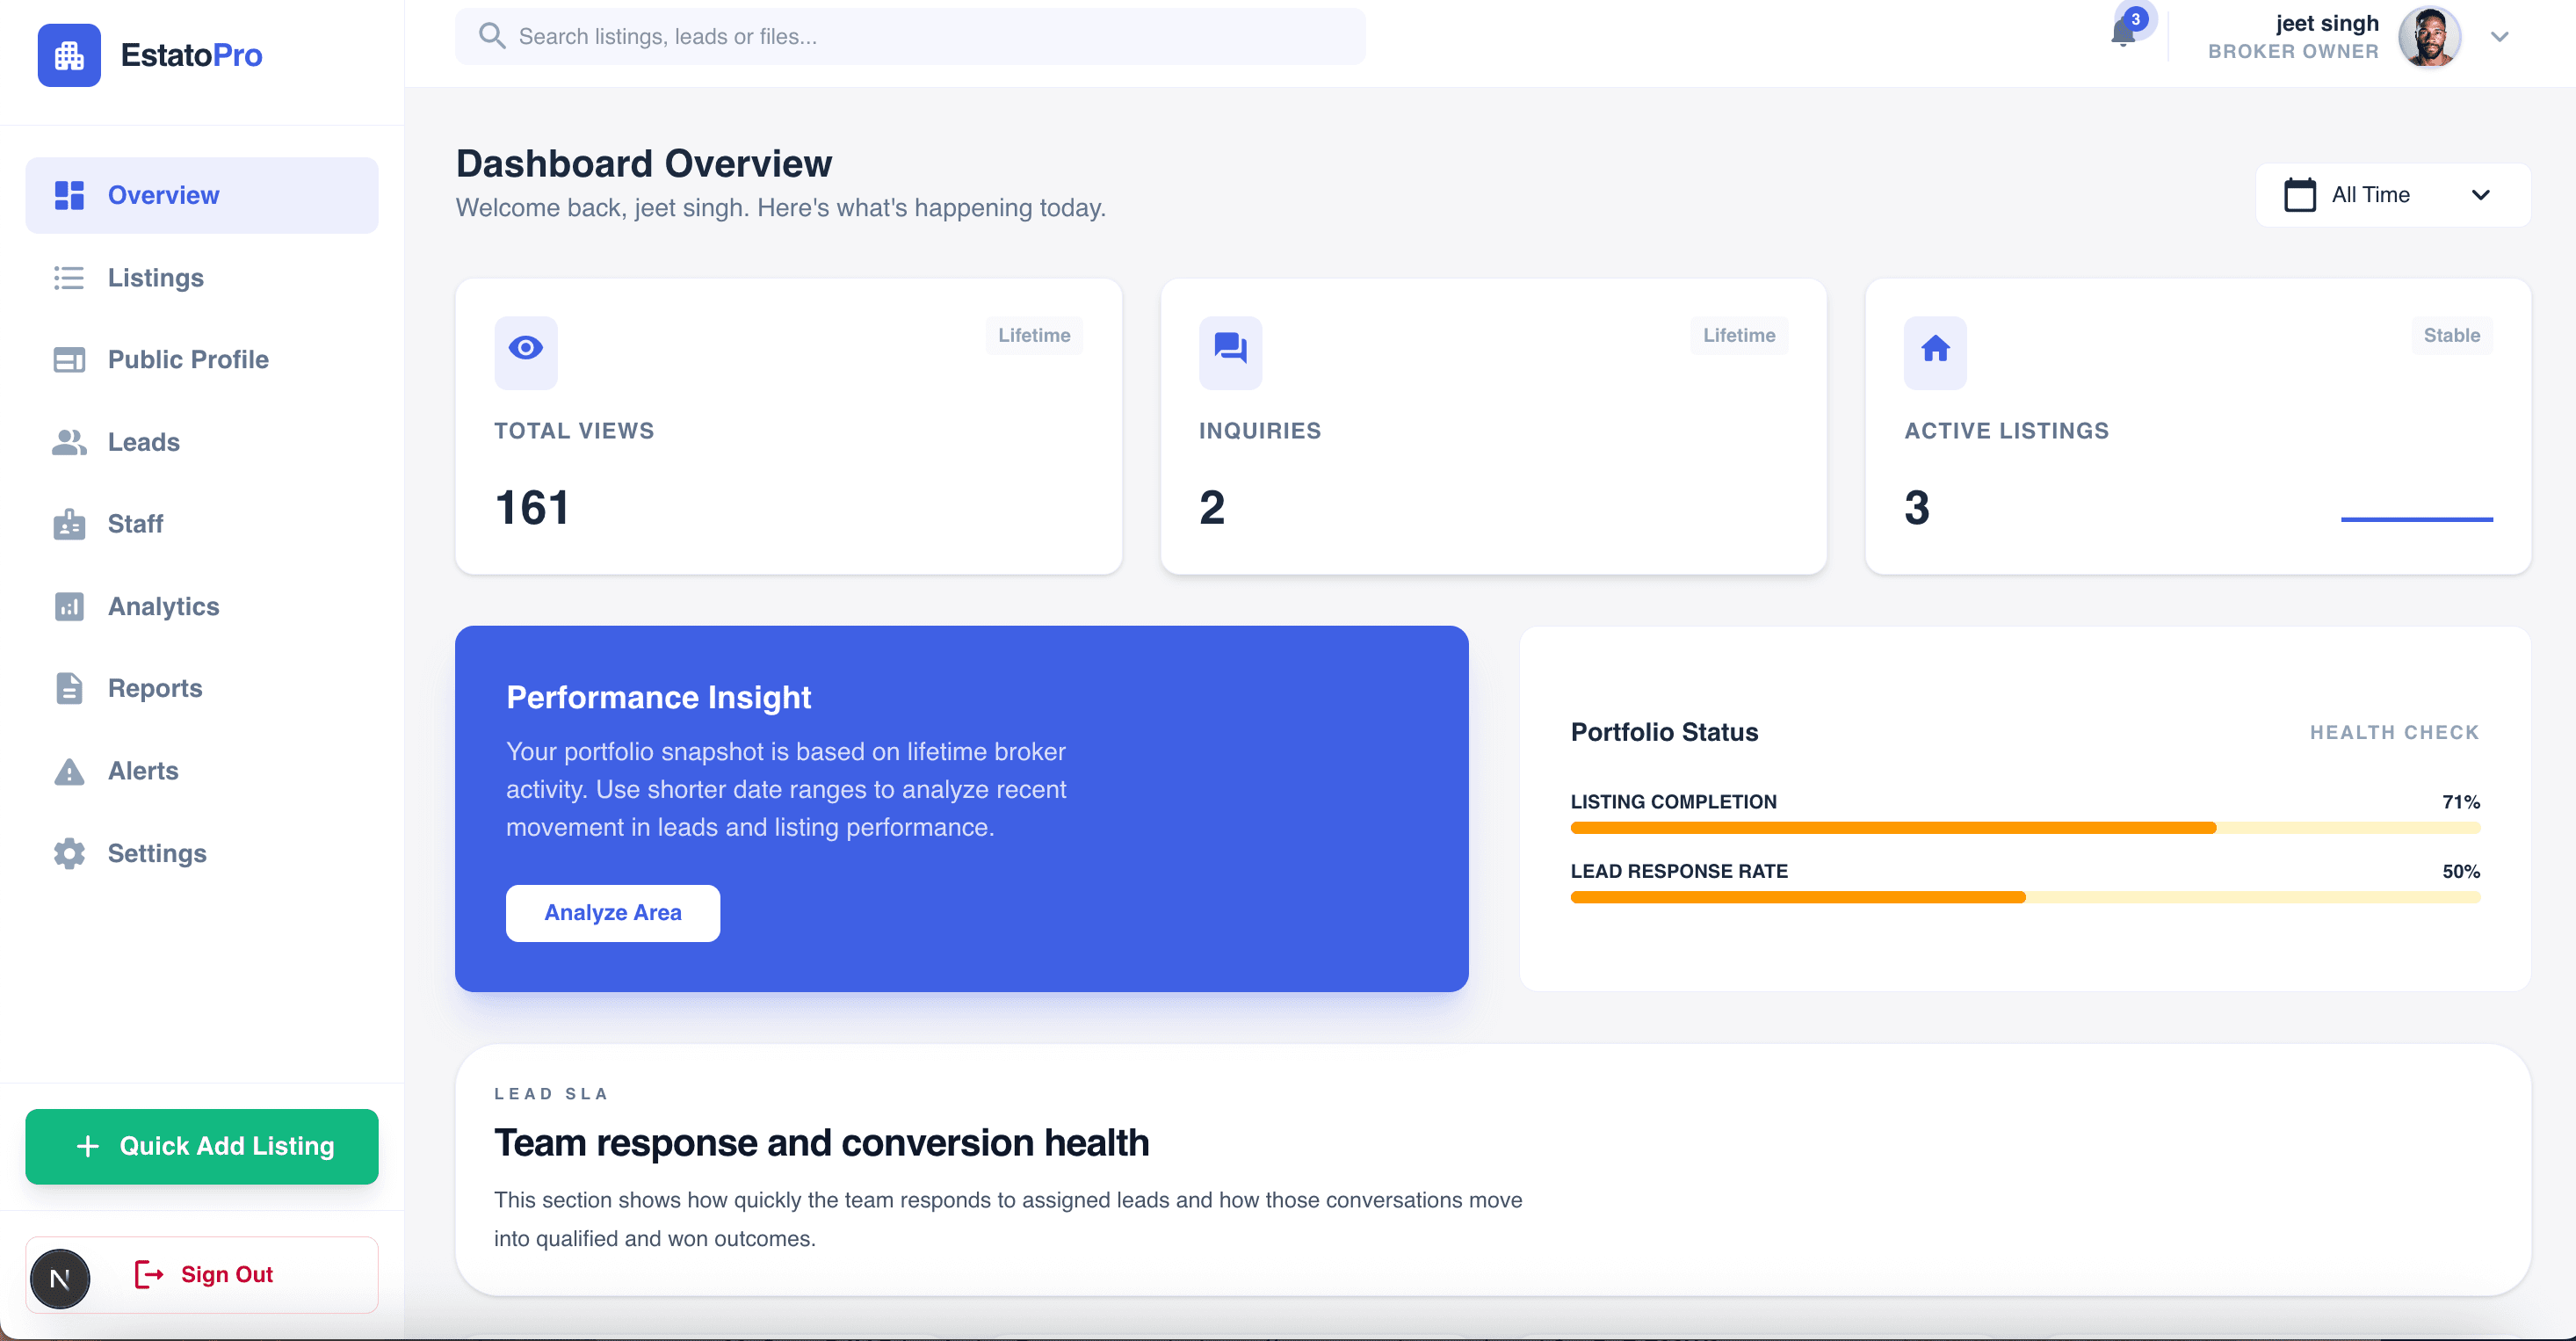Open the Listings menu item

click(x=202, y=277)
